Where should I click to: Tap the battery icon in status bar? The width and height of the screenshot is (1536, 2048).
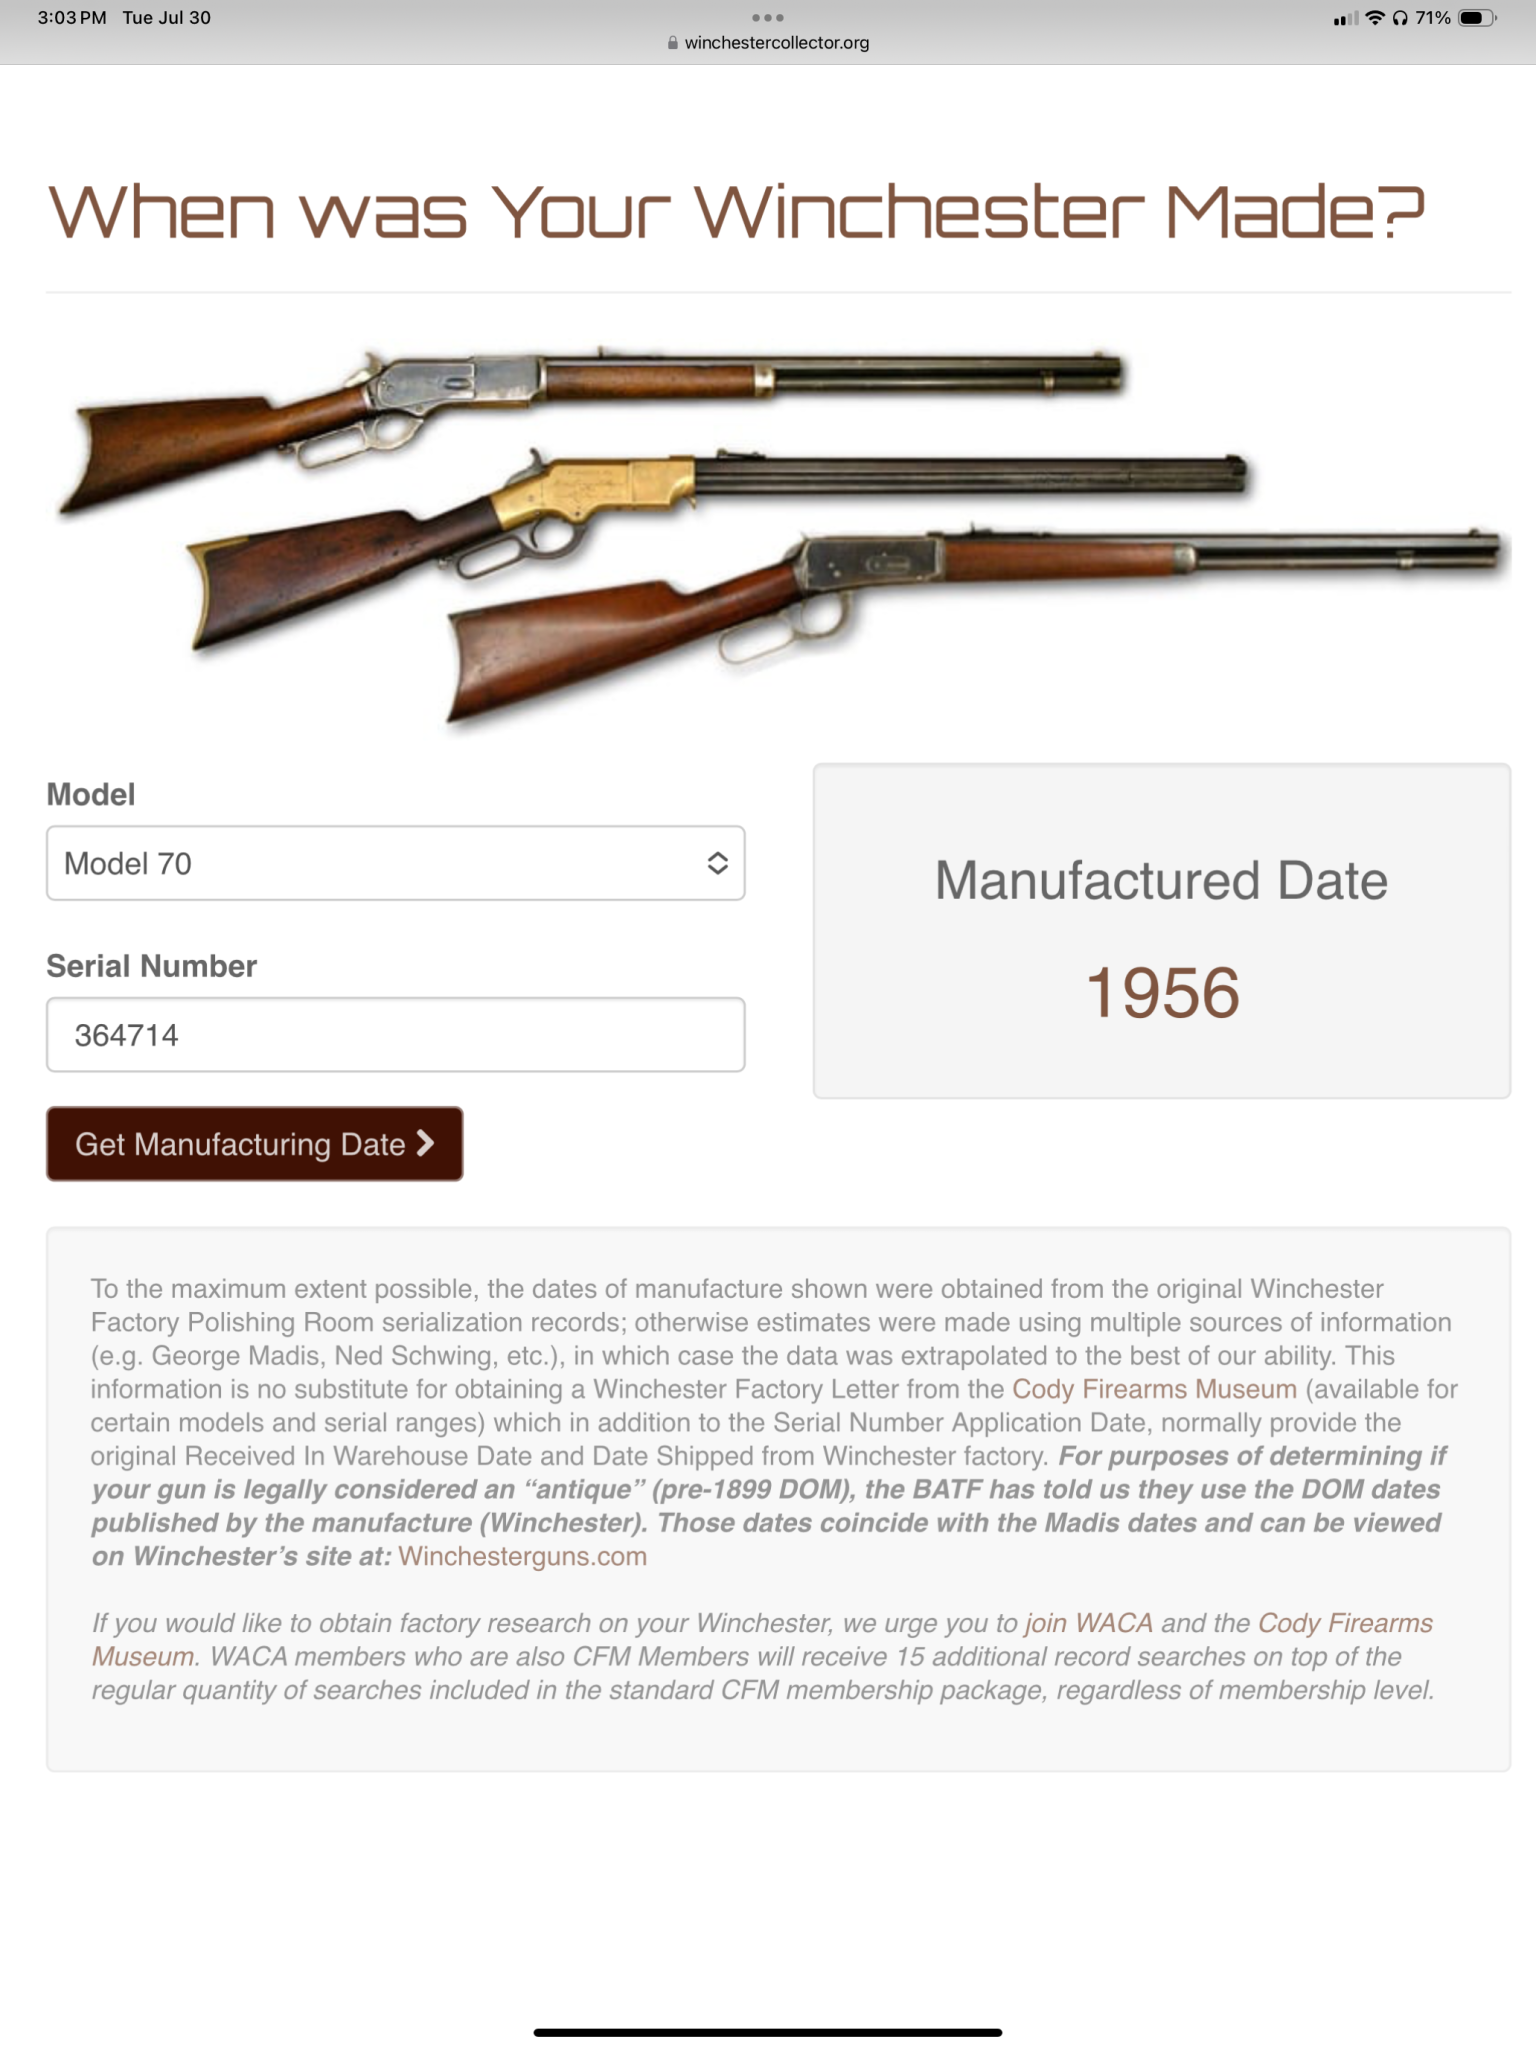1478,18
